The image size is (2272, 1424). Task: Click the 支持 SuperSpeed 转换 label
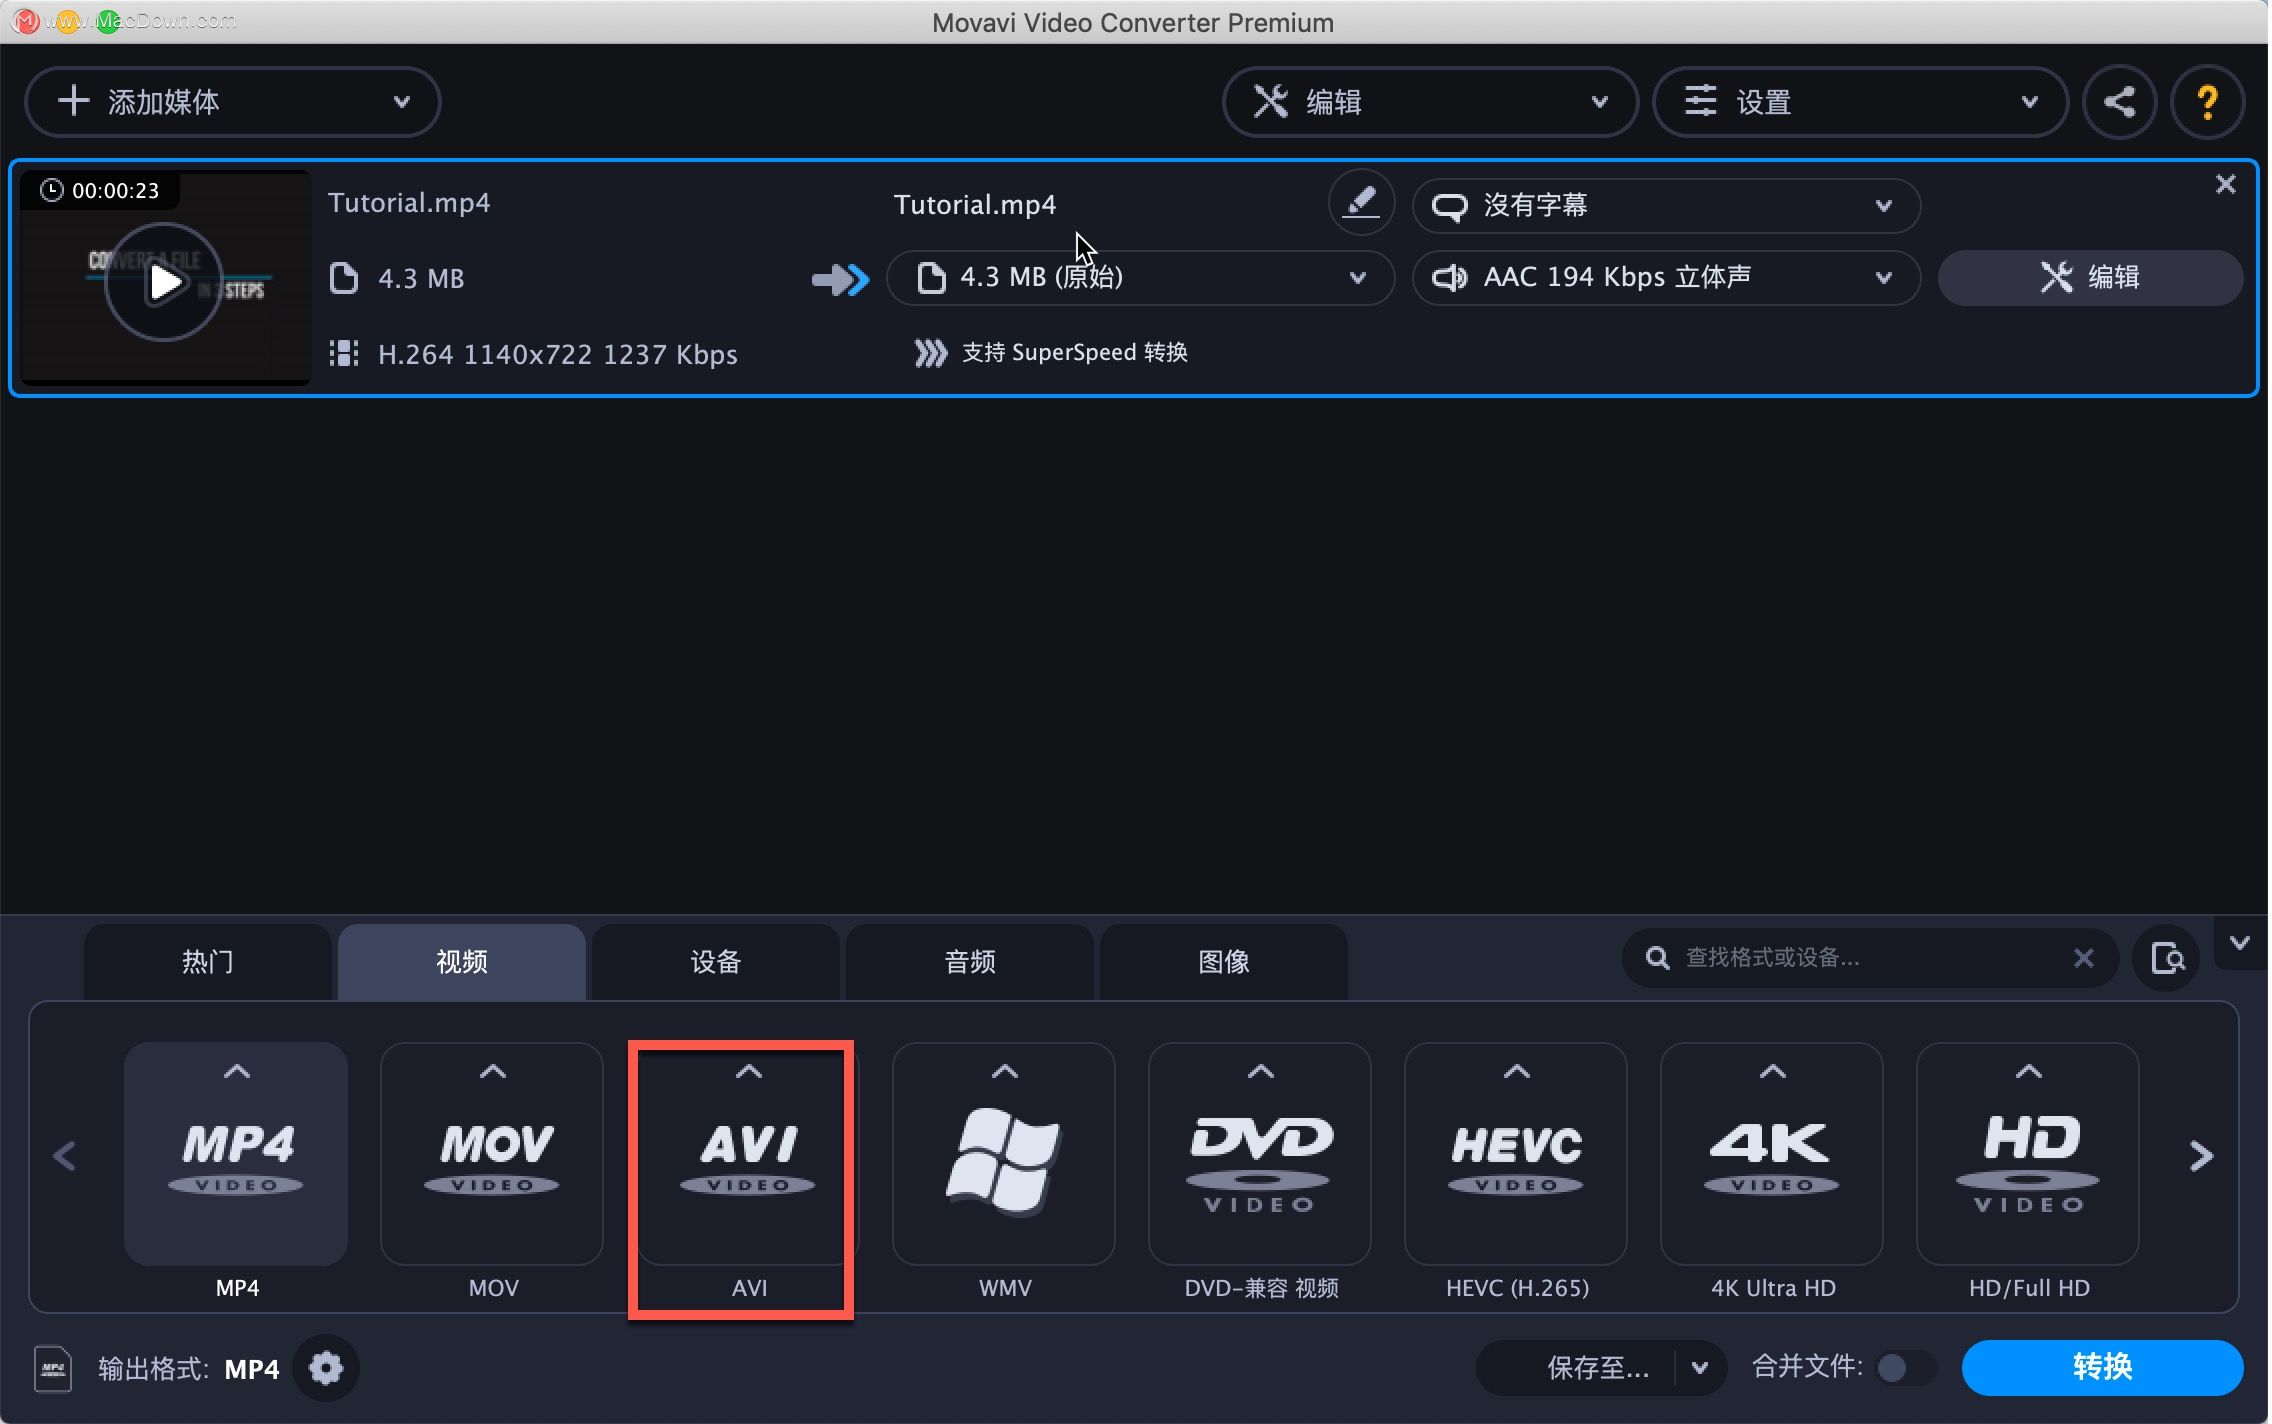1074,352
